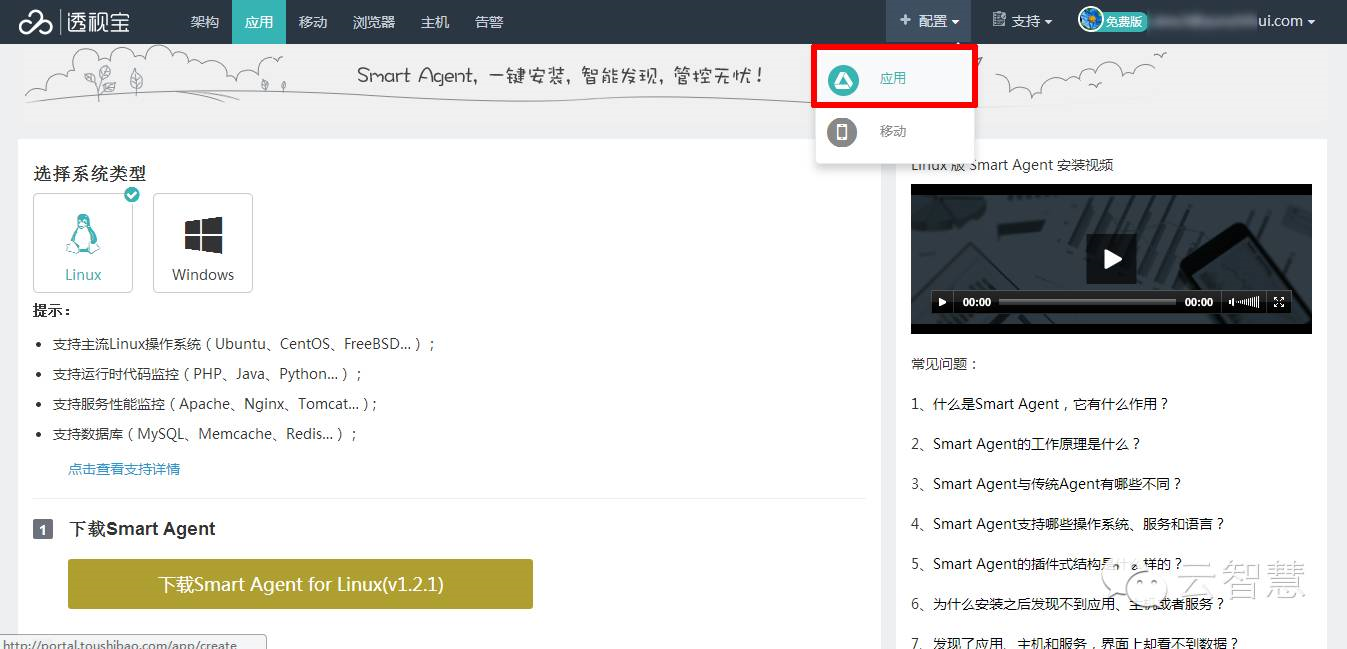Collapse the 配置 dropdown menu
The height and width of the screenshot is (649, 1347).
tap(929, 21)
